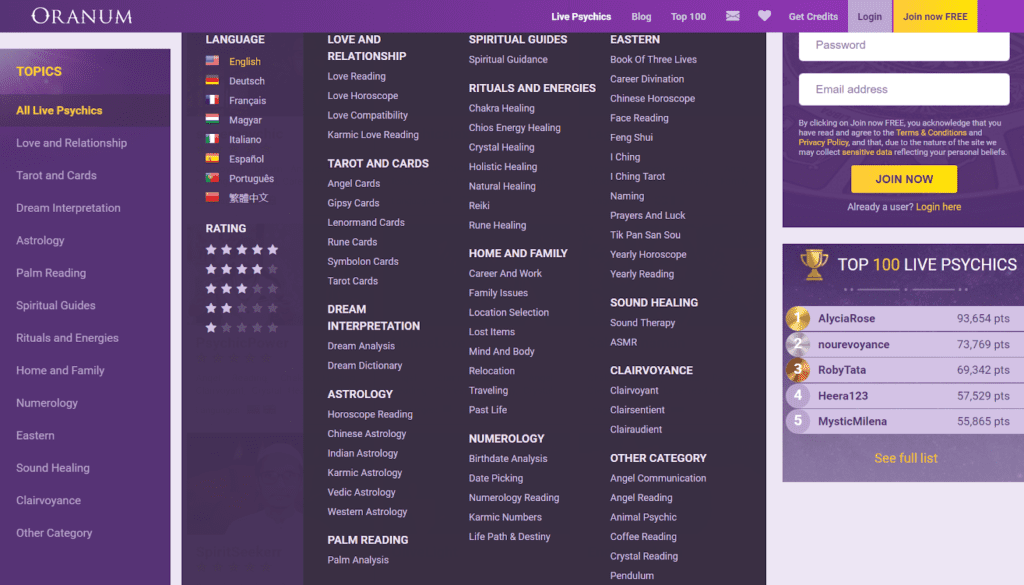Click the Oranum logo
The height and width of the screenshot is (585, 1024).
[82, 16]
